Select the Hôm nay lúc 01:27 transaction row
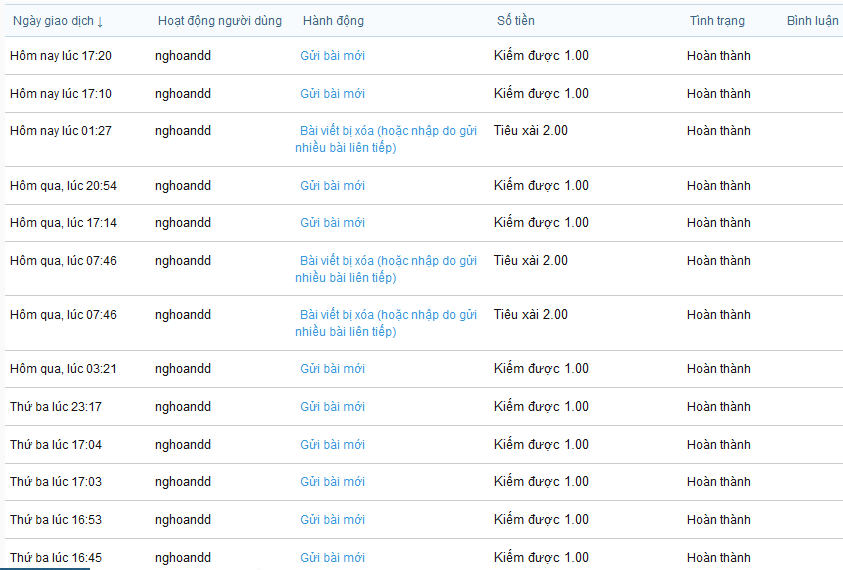 424,139
